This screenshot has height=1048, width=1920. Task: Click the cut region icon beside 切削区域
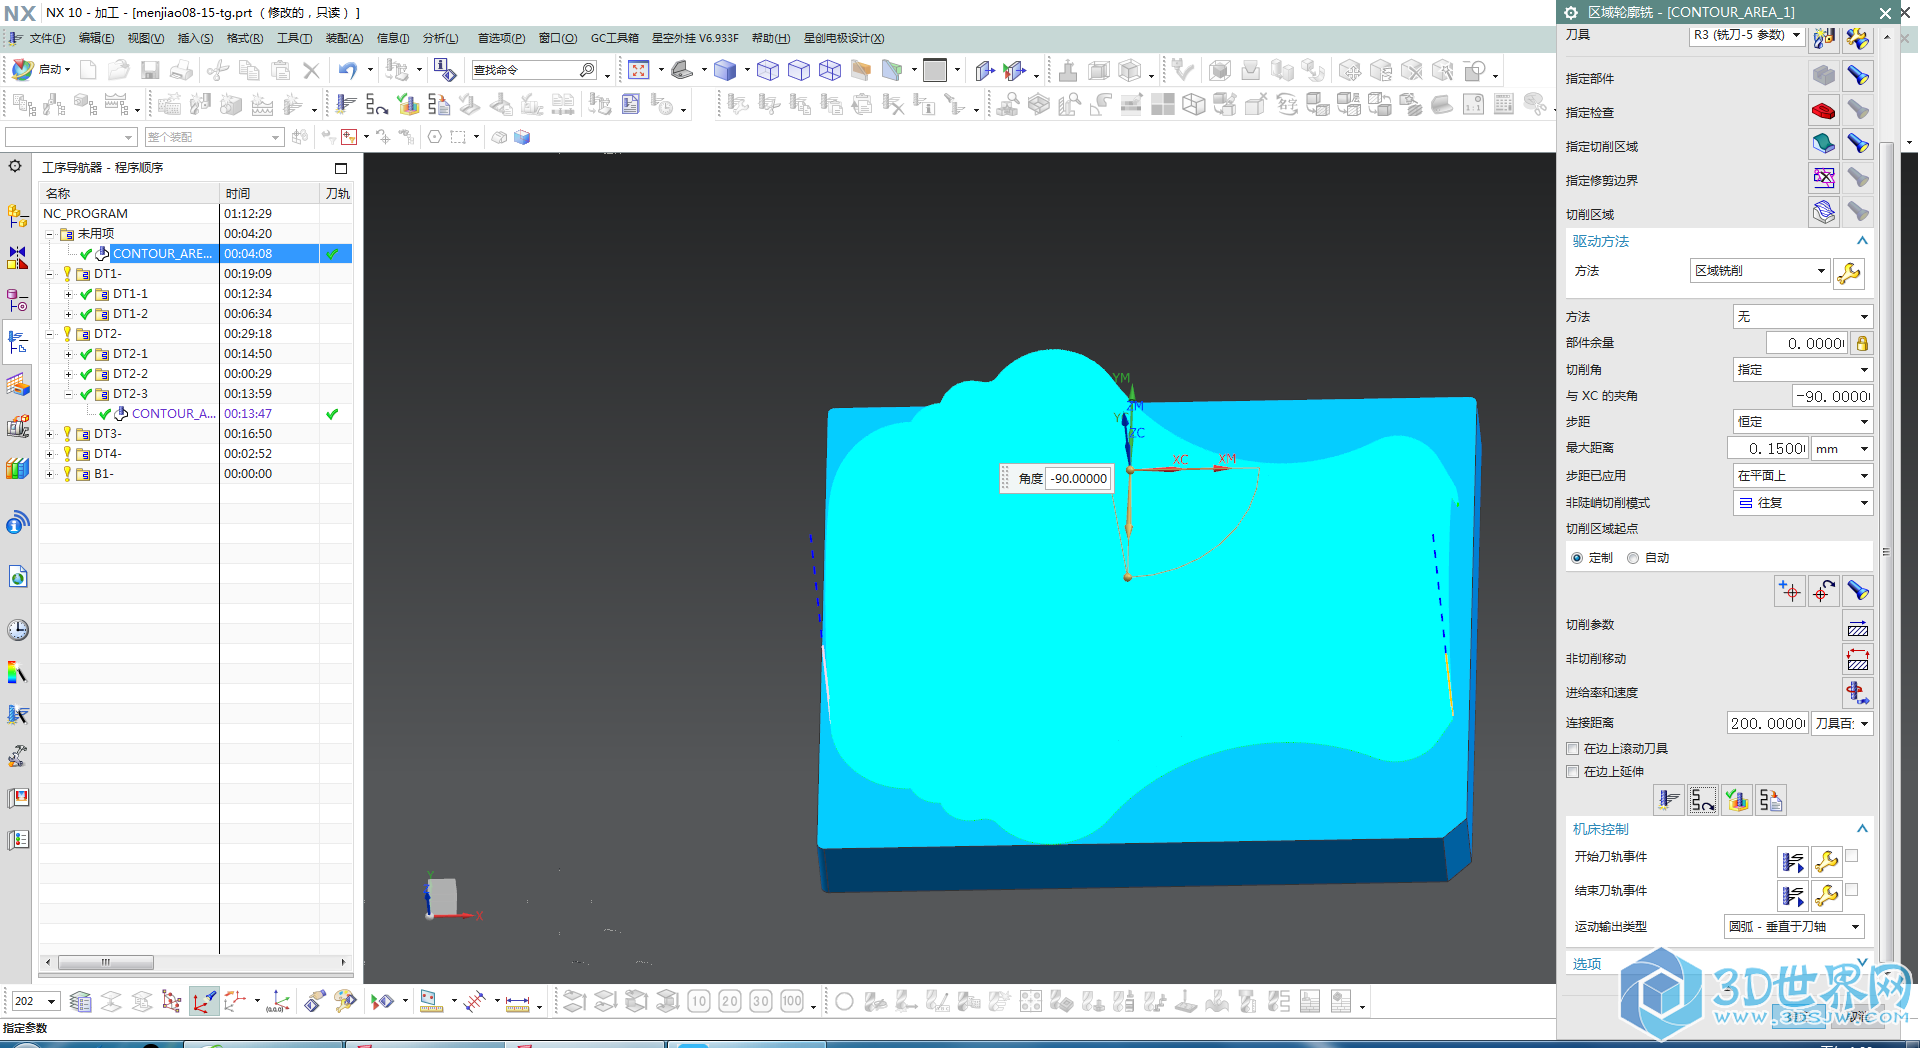tap(1824, 212)
